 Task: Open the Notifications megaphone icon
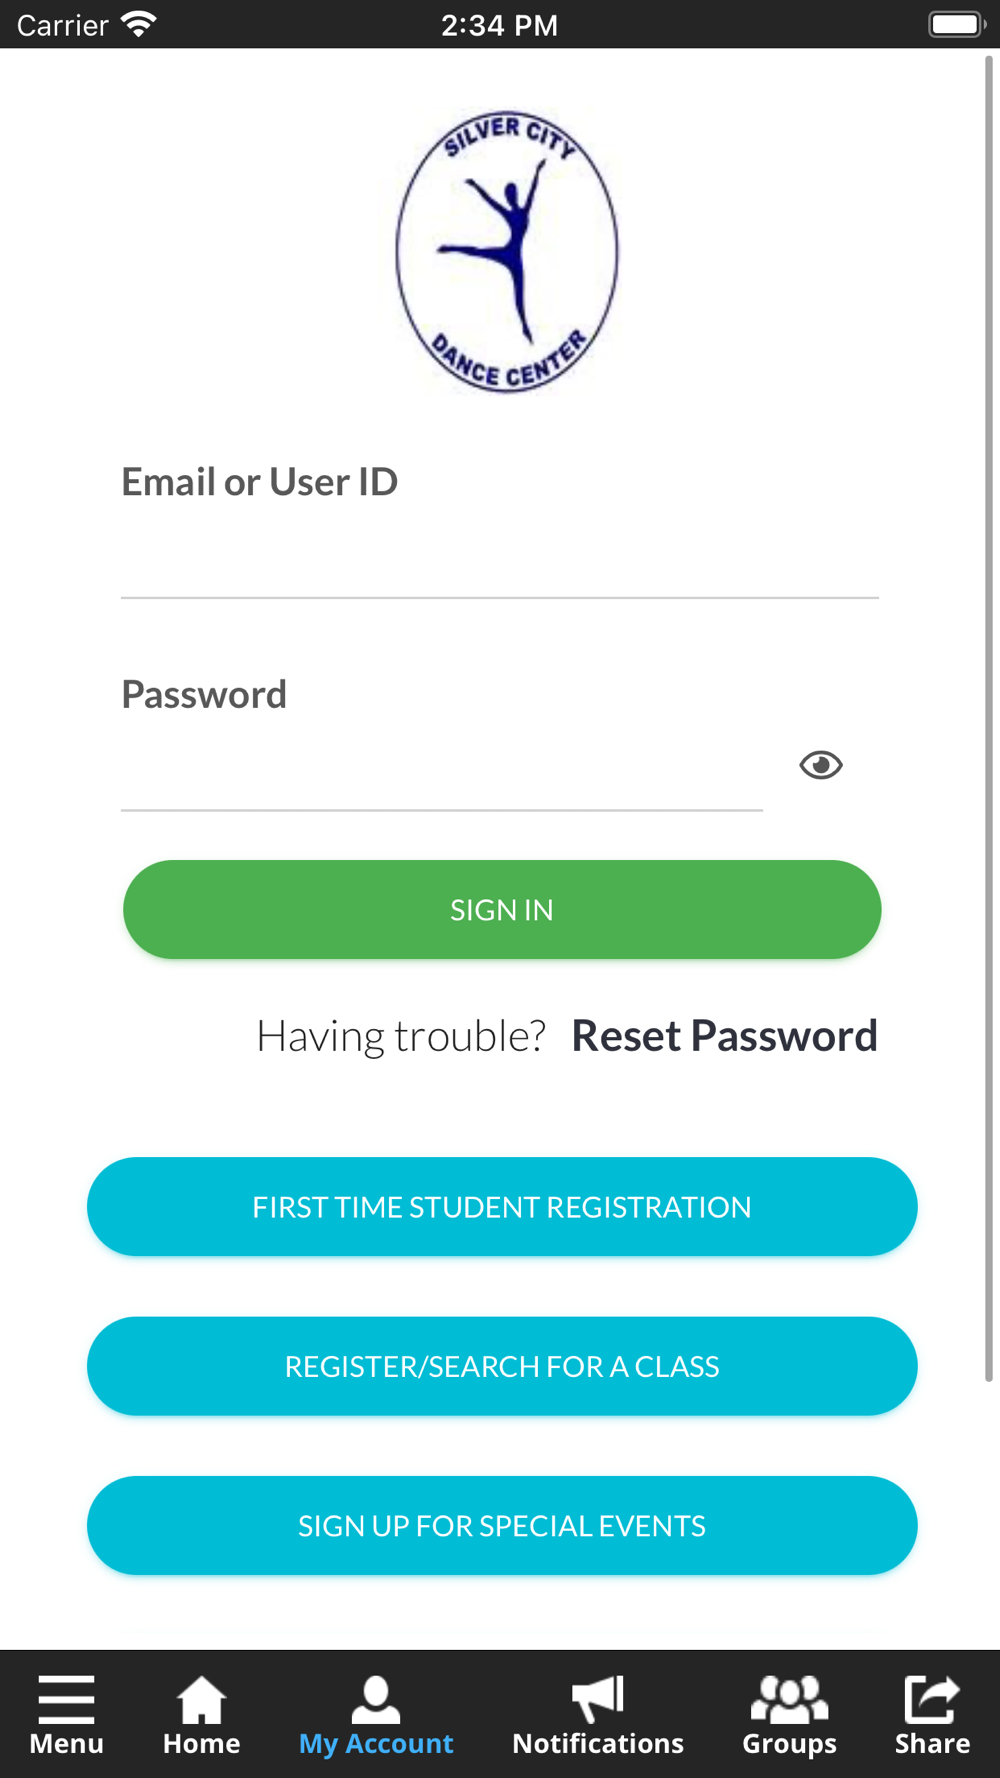(x=598, y=1699)
